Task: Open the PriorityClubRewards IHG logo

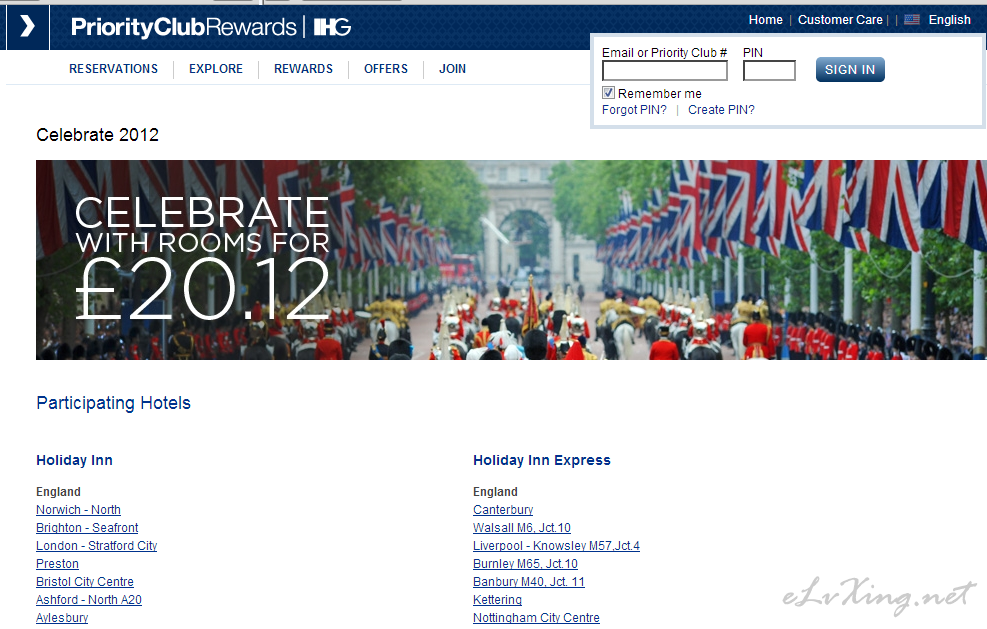Action: [211, 27]
